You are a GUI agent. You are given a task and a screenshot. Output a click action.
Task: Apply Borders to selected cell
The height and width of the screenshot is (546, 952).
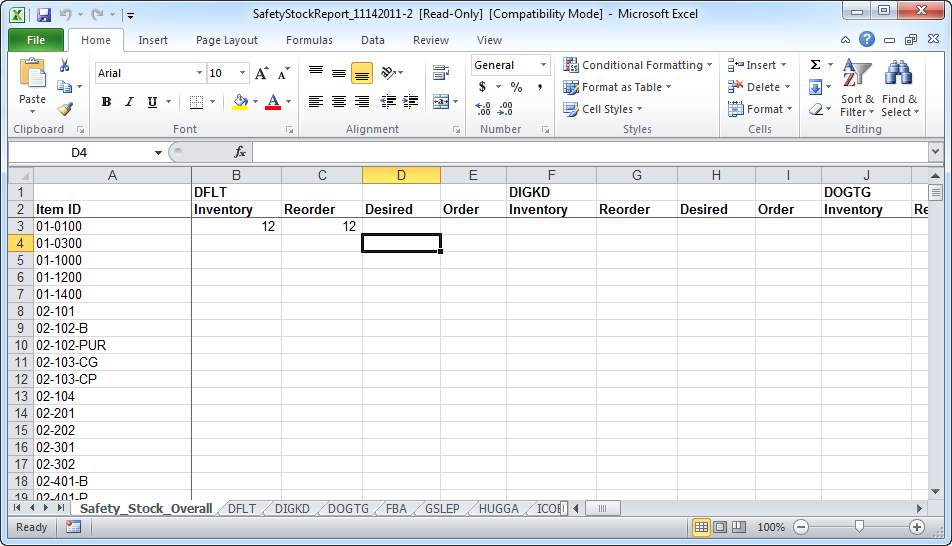coord(196,102)
